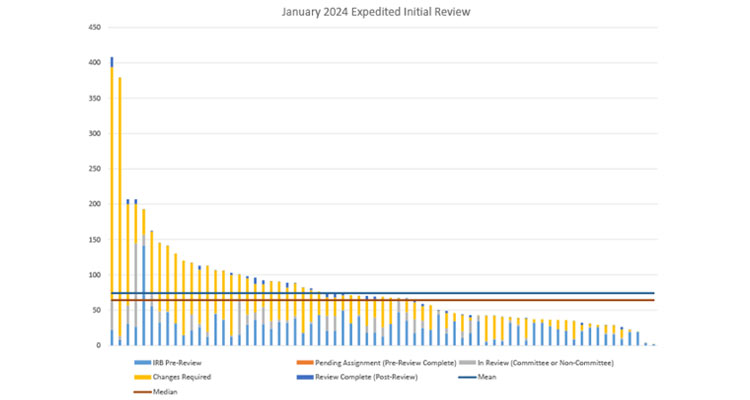Select the 'Changes Required' legend label
This screenshot has width=750, height=400.
coord(181,377)
